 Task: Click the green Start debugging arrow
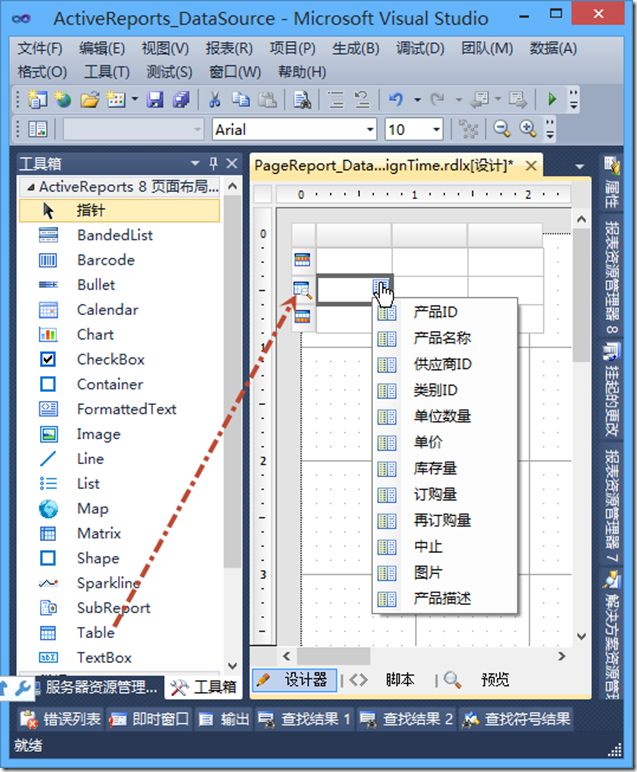pos(552,100)
